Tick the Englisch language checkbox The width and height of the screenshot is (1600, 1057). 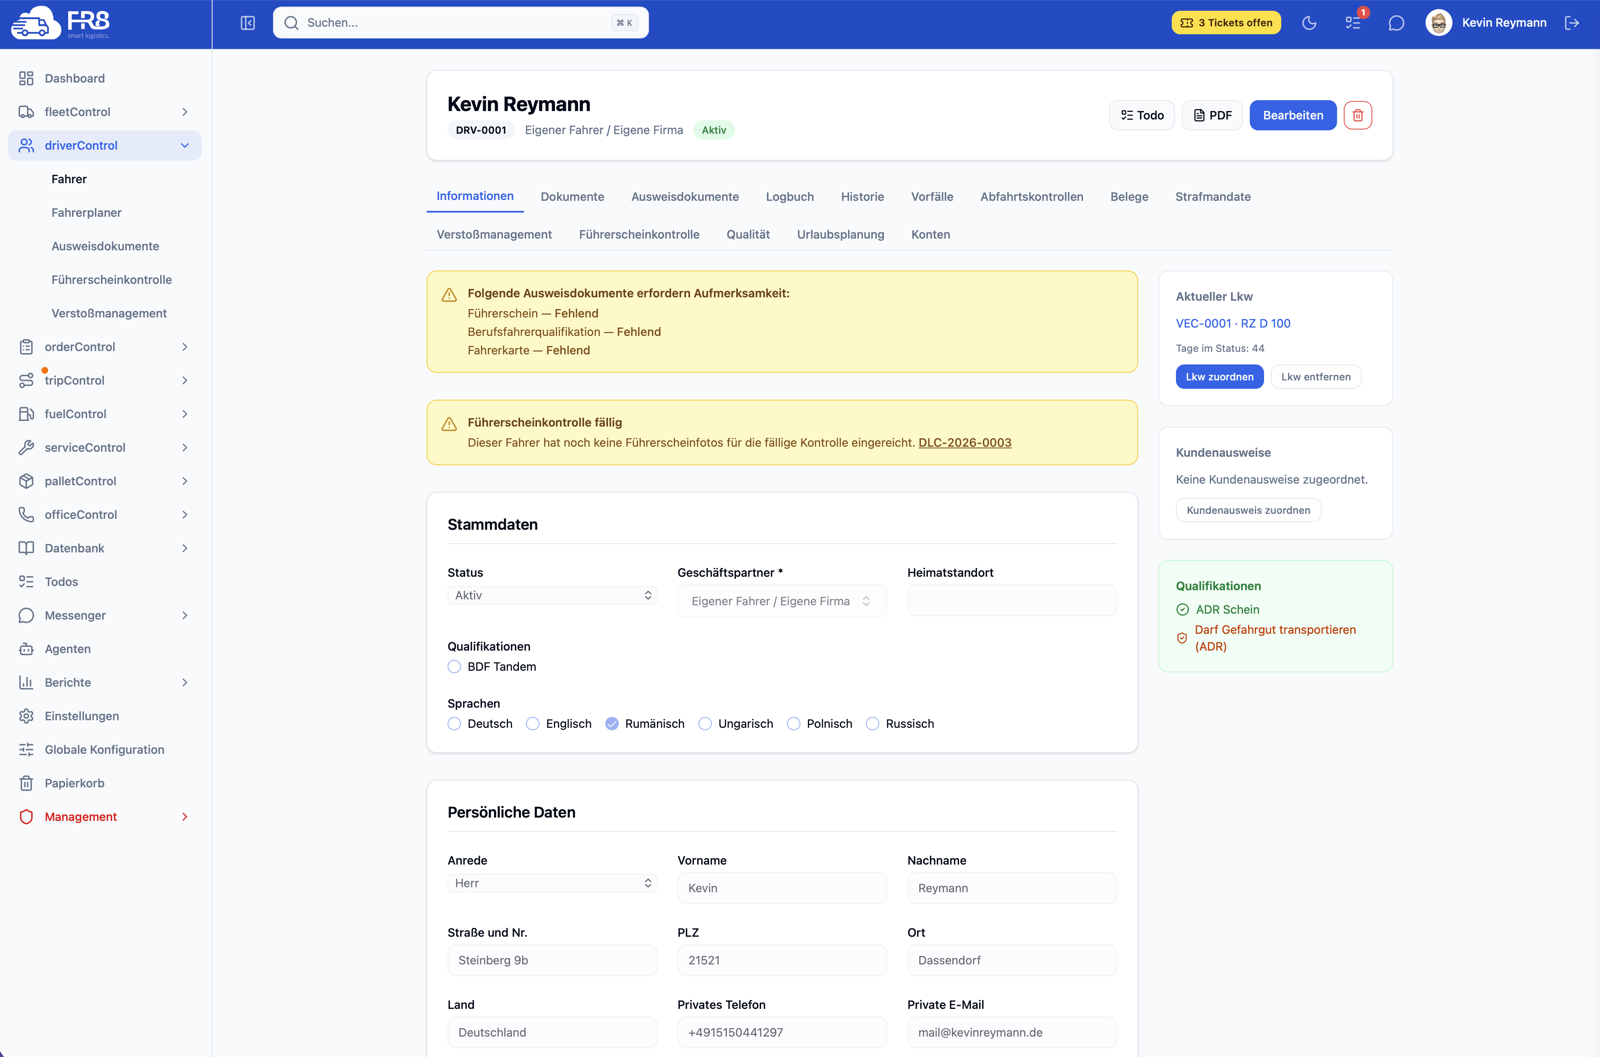(x=533, y=724)
